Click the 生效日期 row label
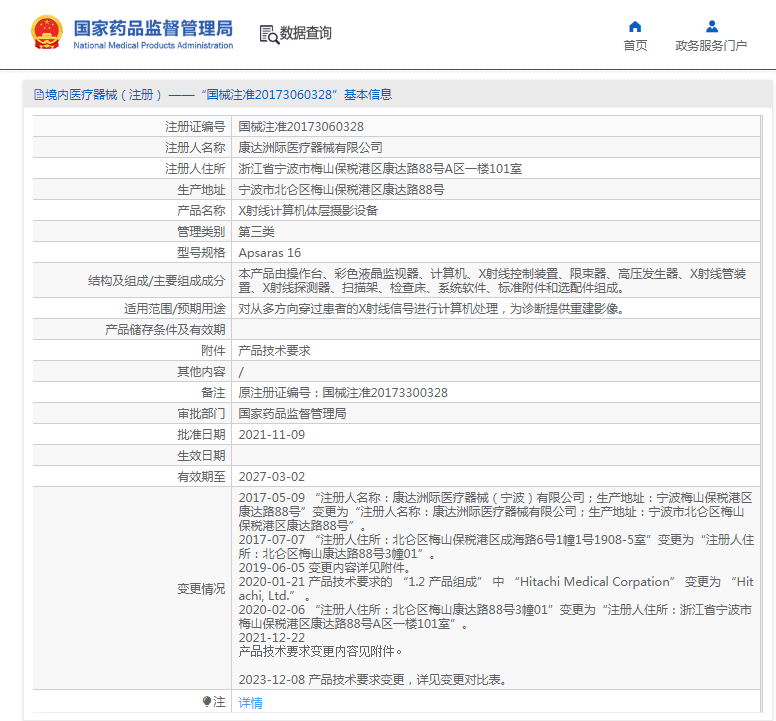The height and width of the screenshot is (721, 776). point(201,456)
